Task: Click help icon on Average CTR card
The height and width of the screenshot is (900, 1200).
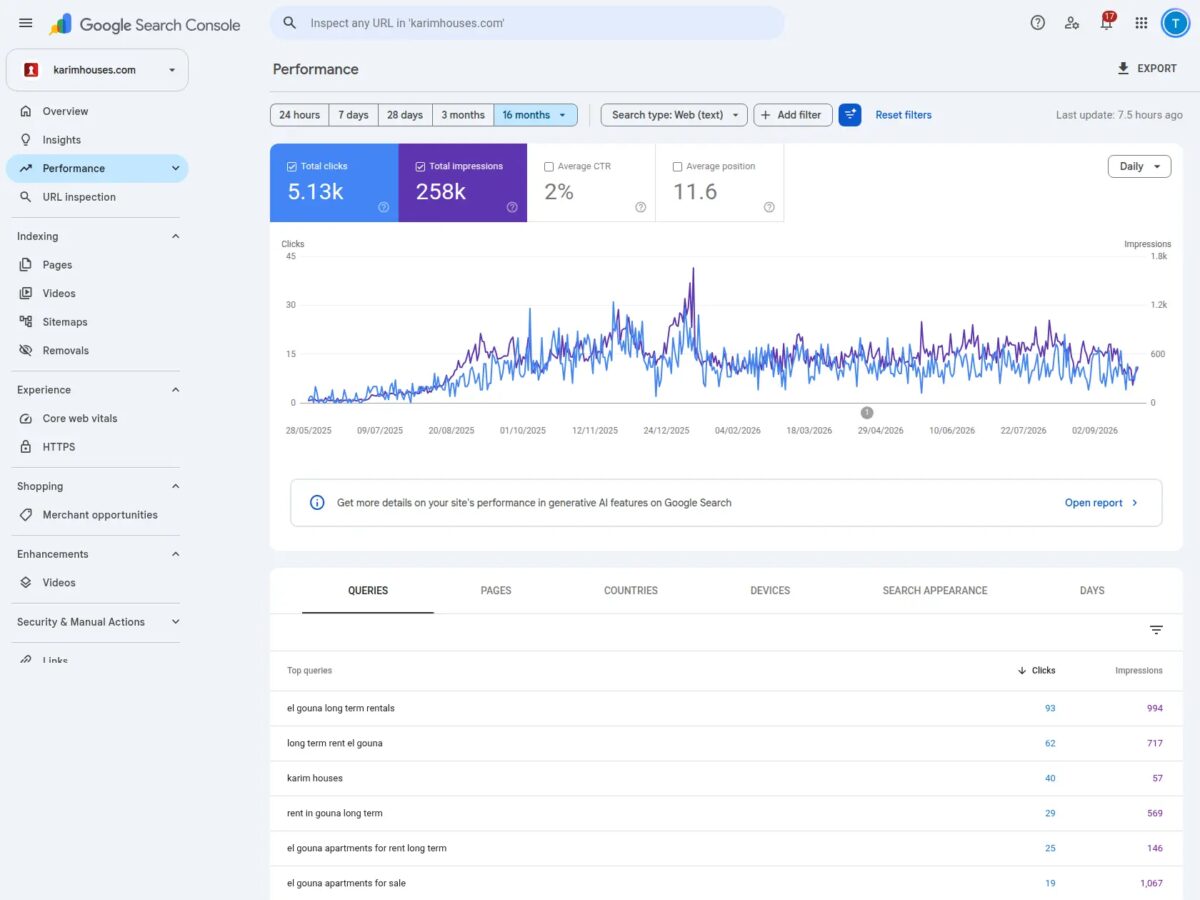Action: click(x=641, y=207)
